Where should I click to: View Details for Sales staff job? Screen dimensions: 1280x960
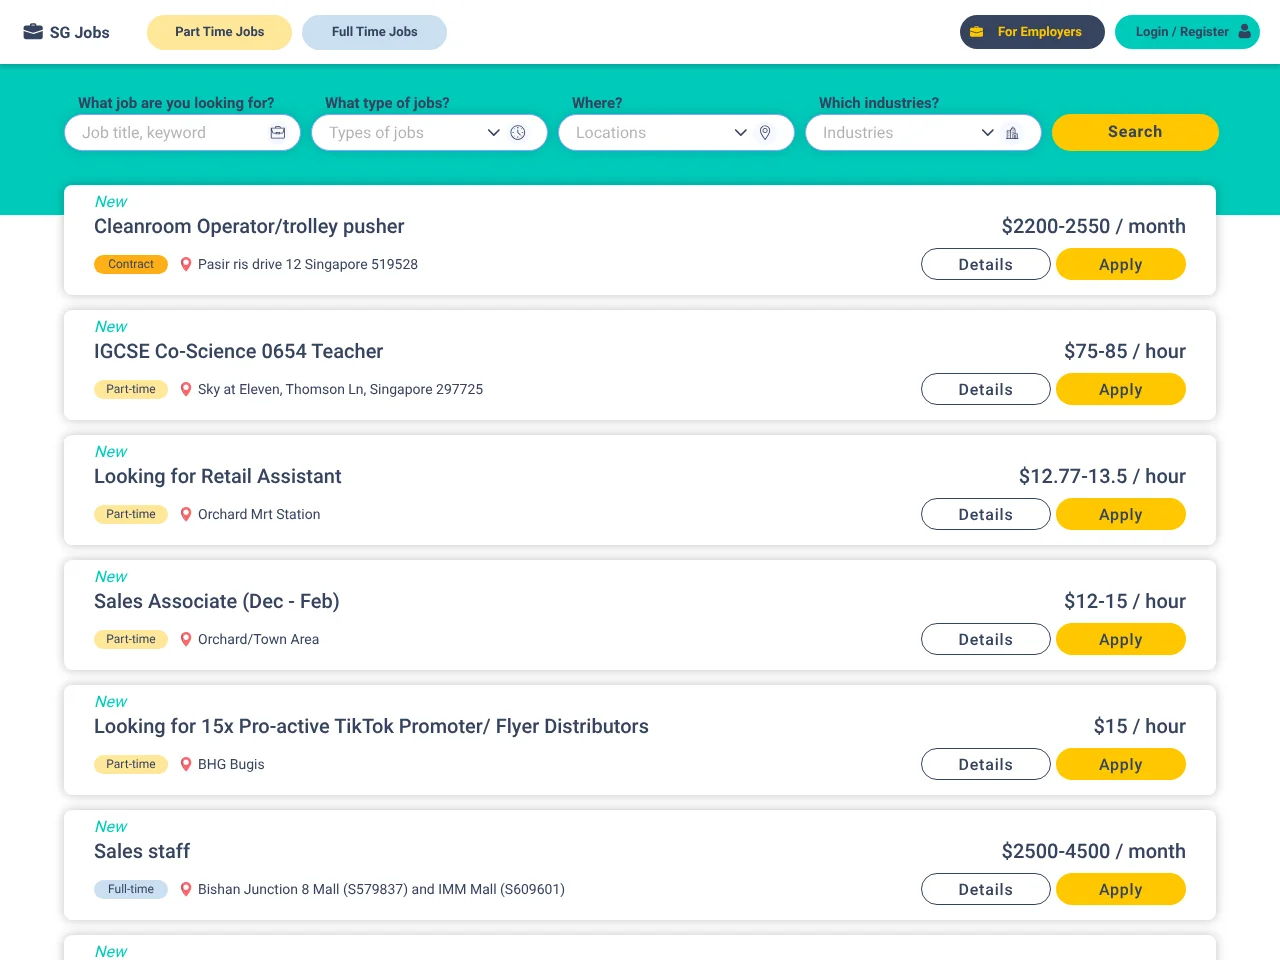pyautogui.click(x=985, y=889)
